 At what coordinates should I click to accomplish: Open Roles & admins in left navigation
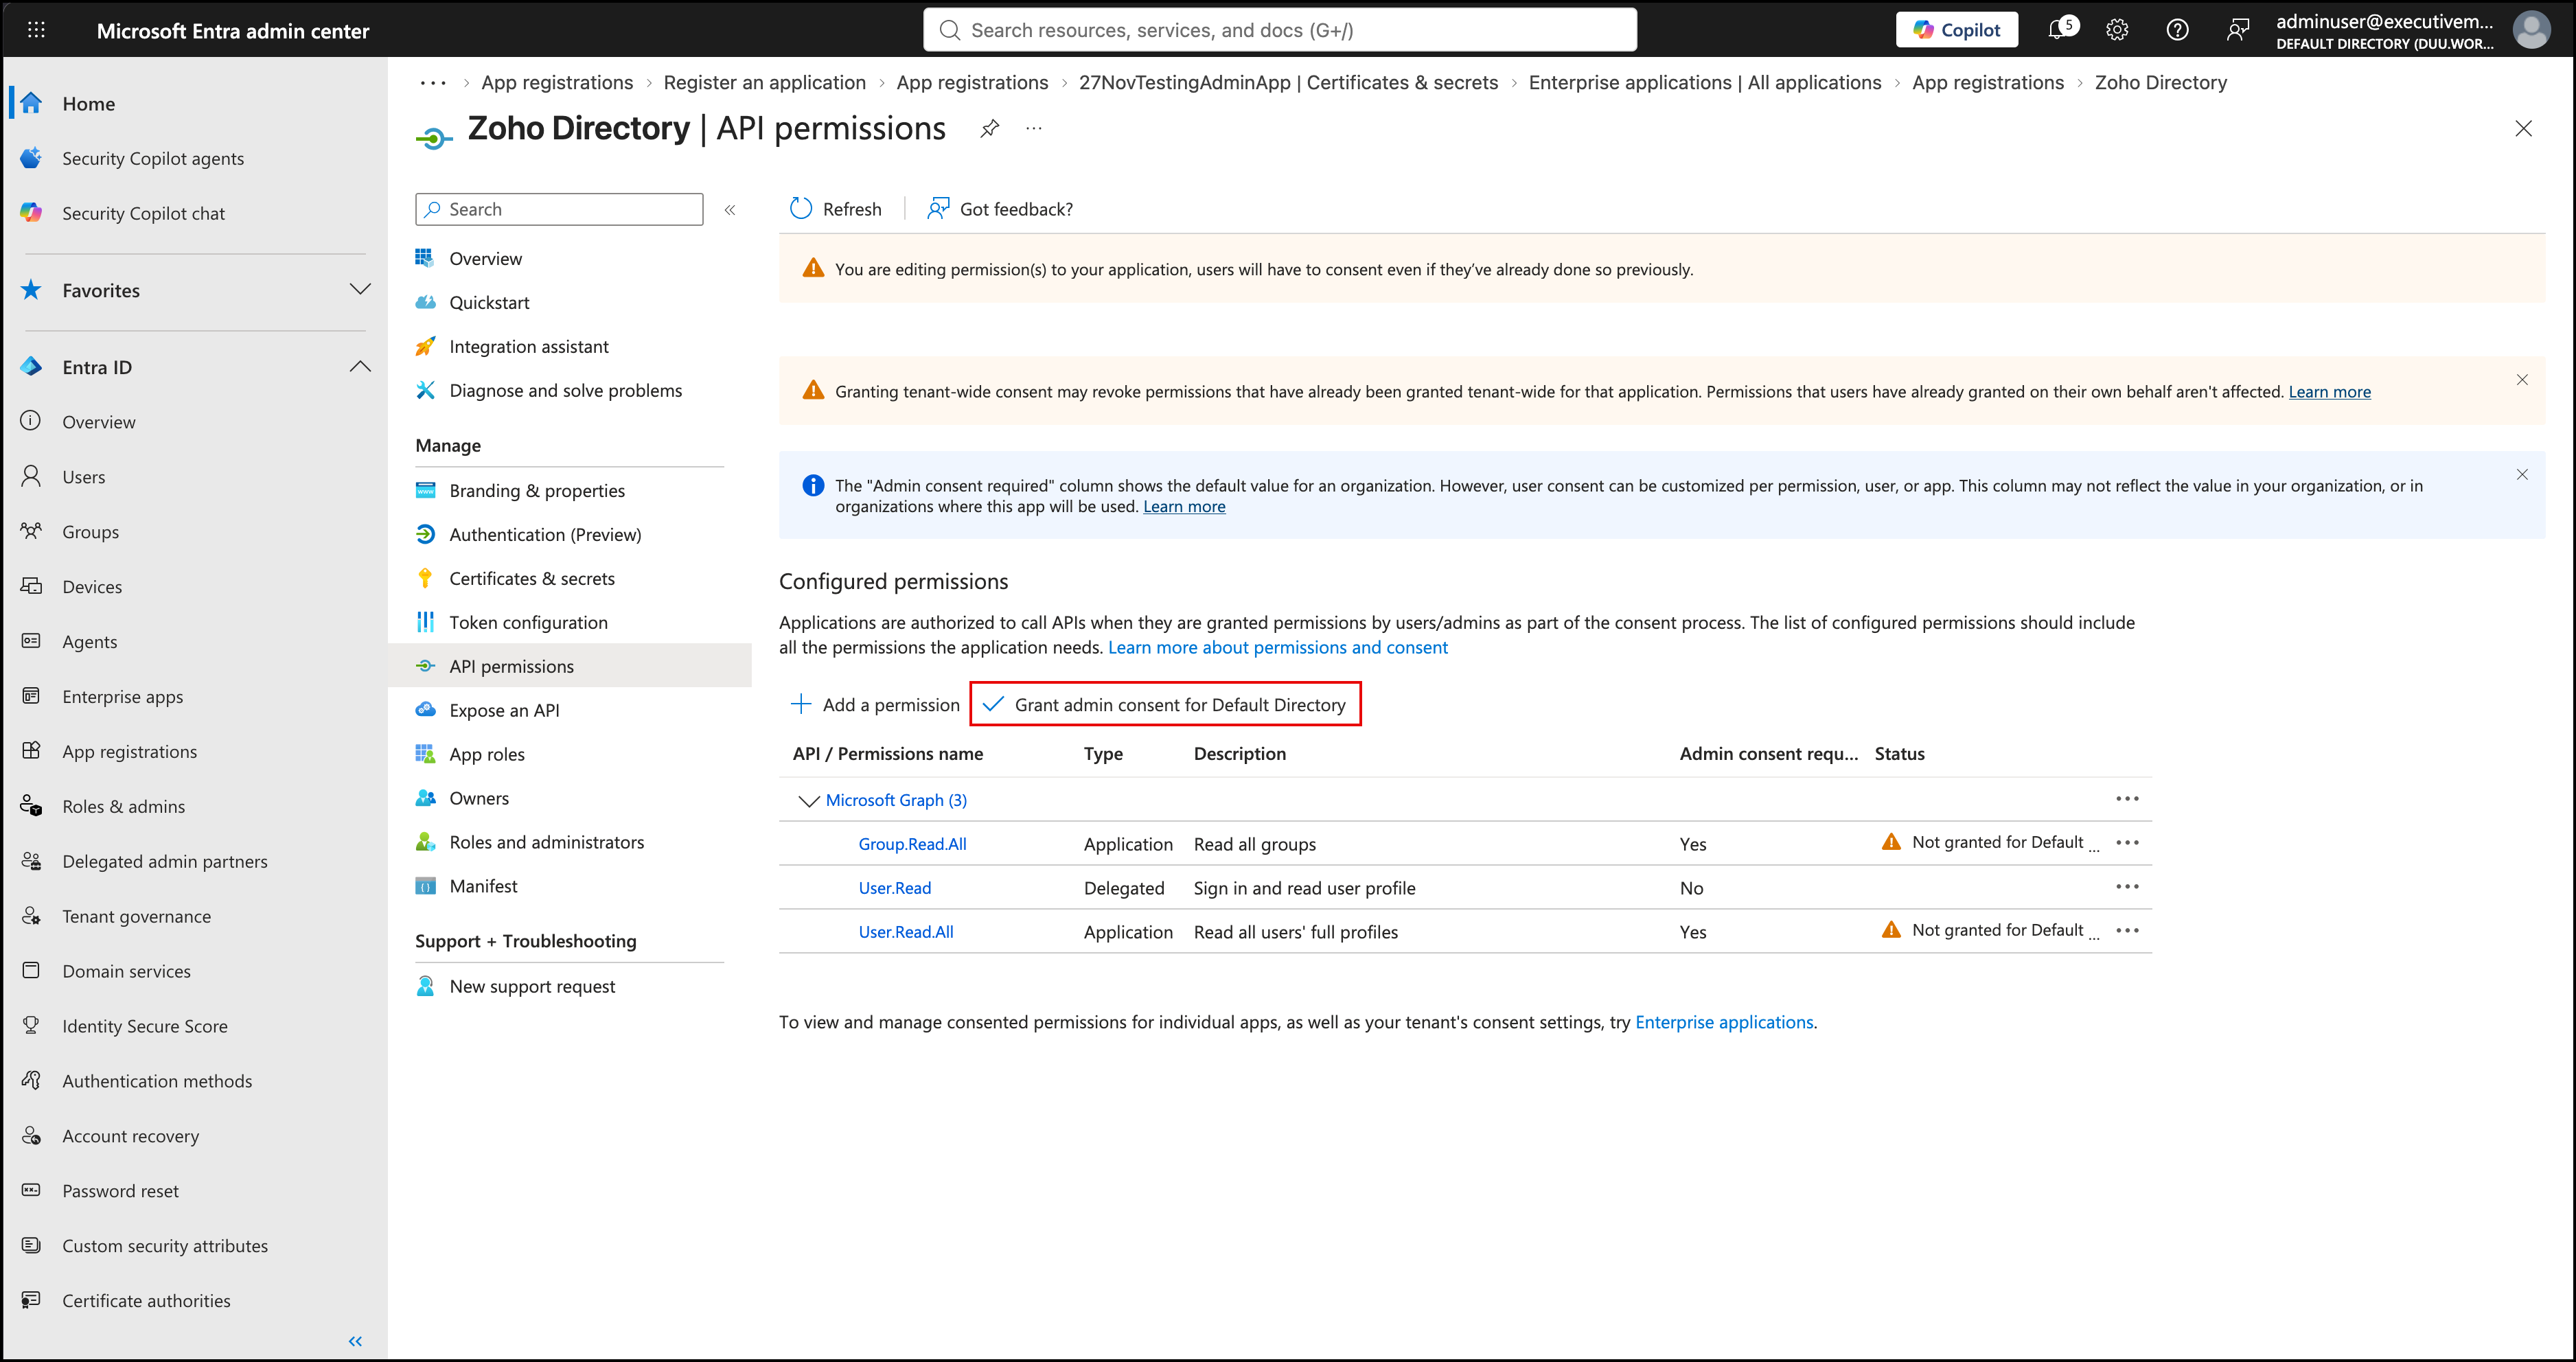click(x=123, y=807)
